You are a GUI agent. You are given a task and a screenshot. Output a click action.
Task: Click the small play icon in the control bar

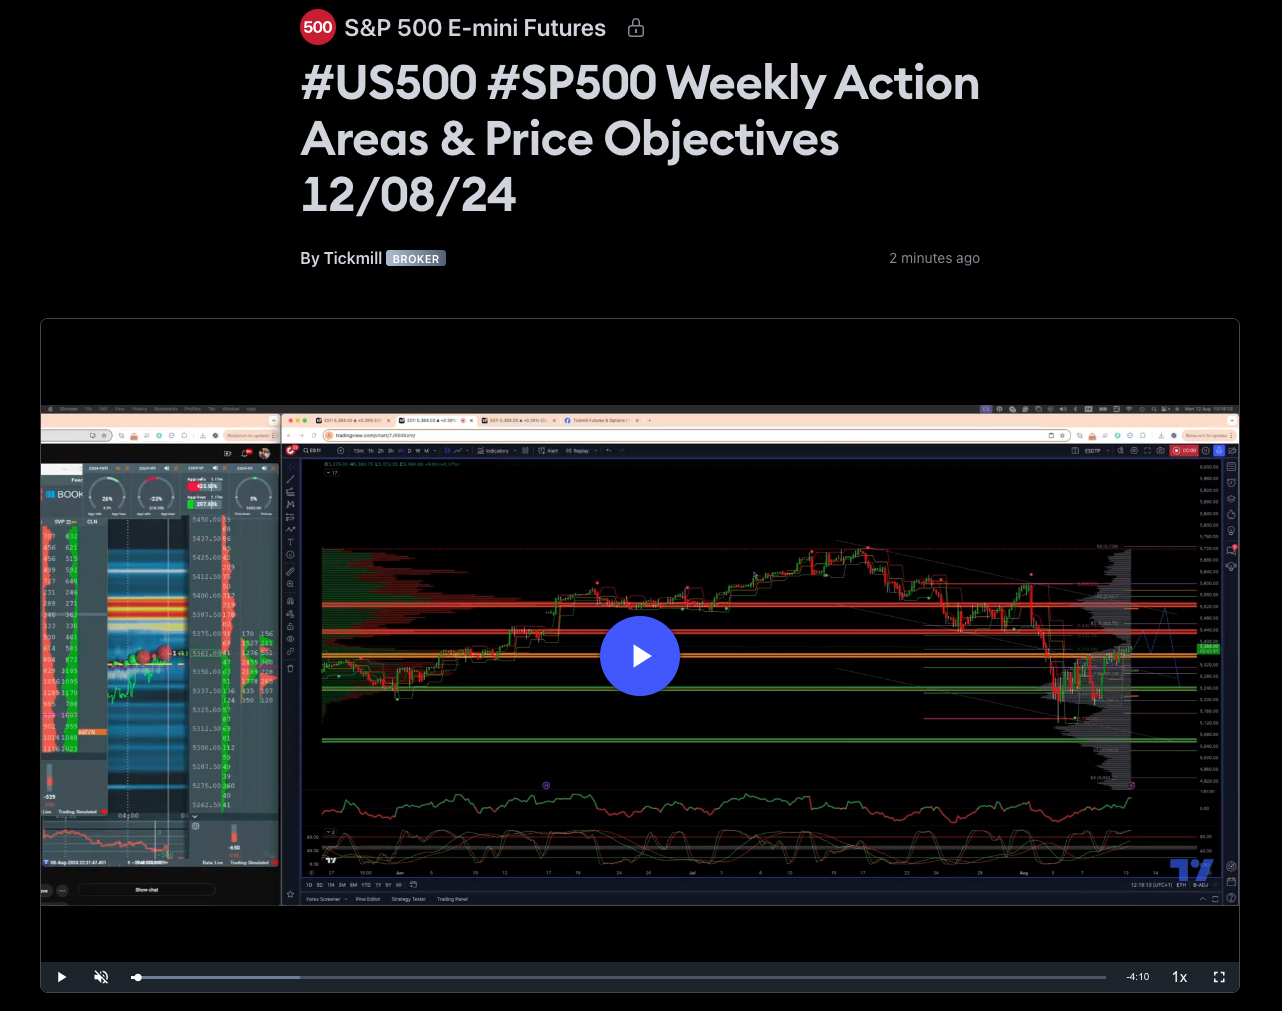coord(61,977)
